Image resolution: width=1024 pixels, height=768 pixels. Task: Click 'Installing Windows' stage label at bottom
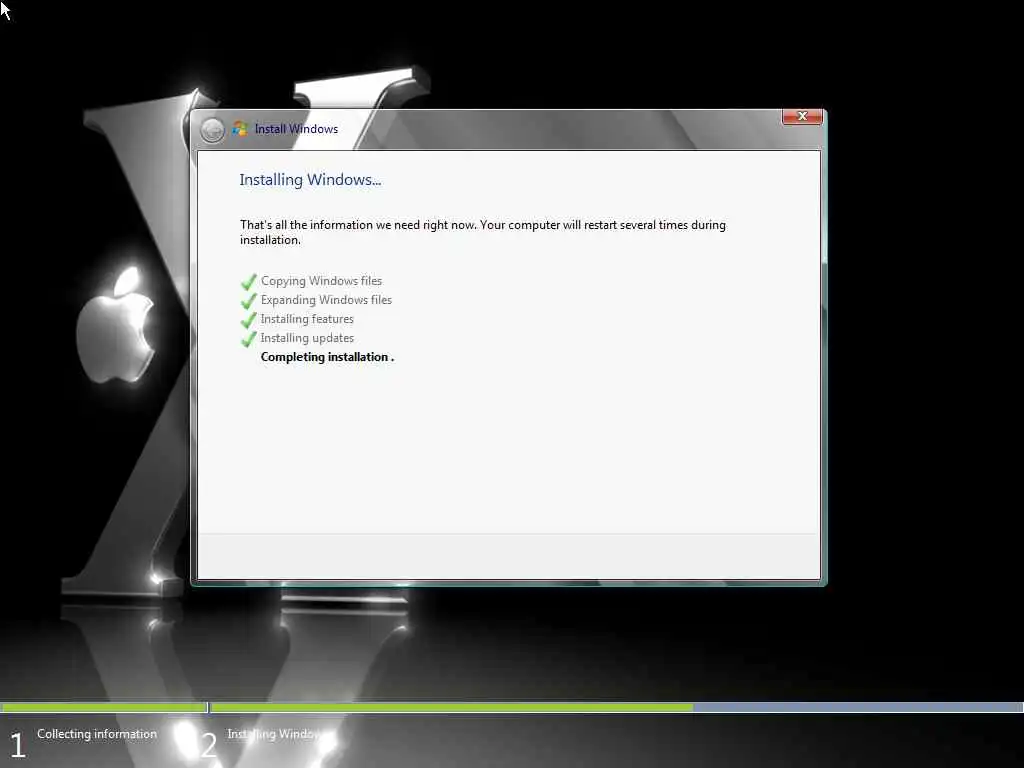pyautogui.click(x=276, y=734)
